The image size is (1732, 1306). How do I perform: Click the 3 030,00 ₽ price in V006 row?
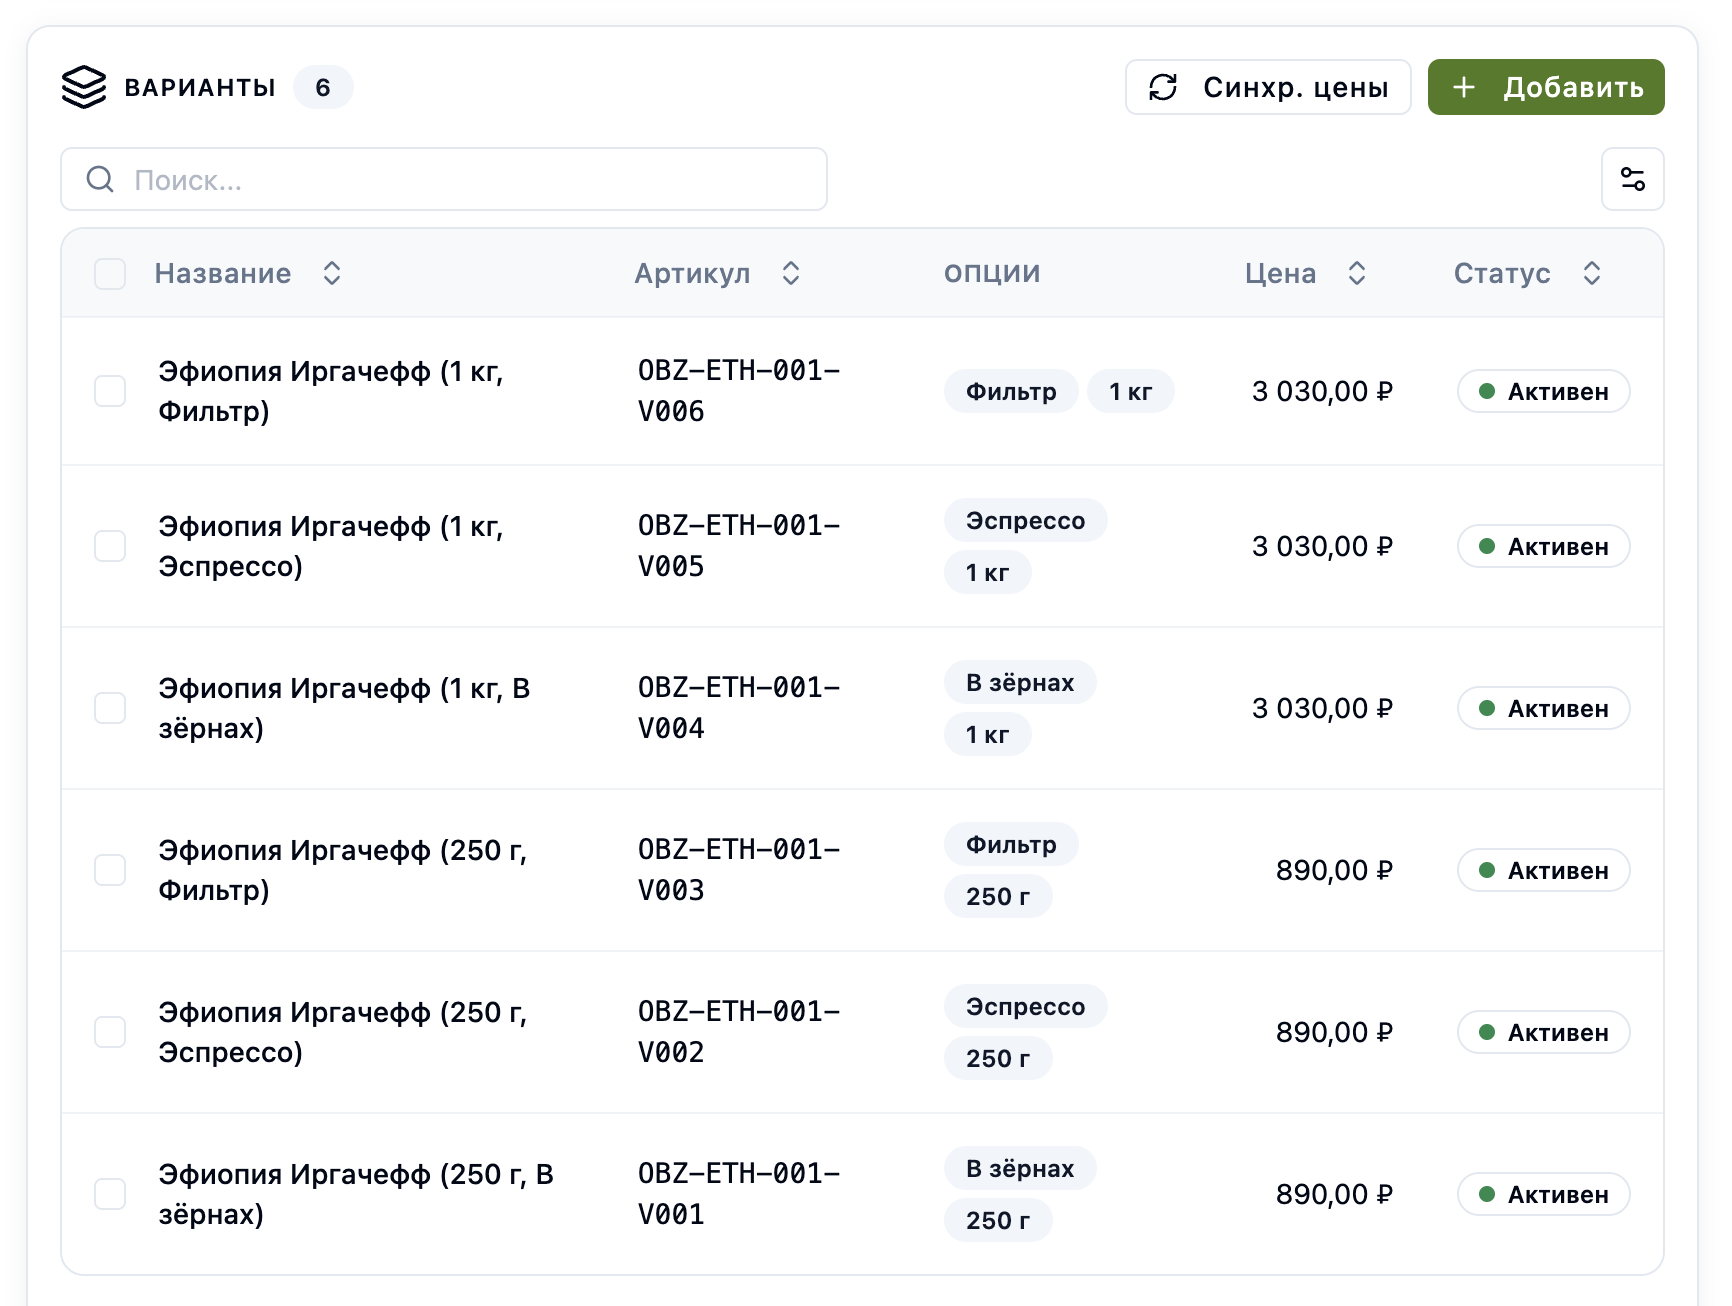[x=1322, y=391]
